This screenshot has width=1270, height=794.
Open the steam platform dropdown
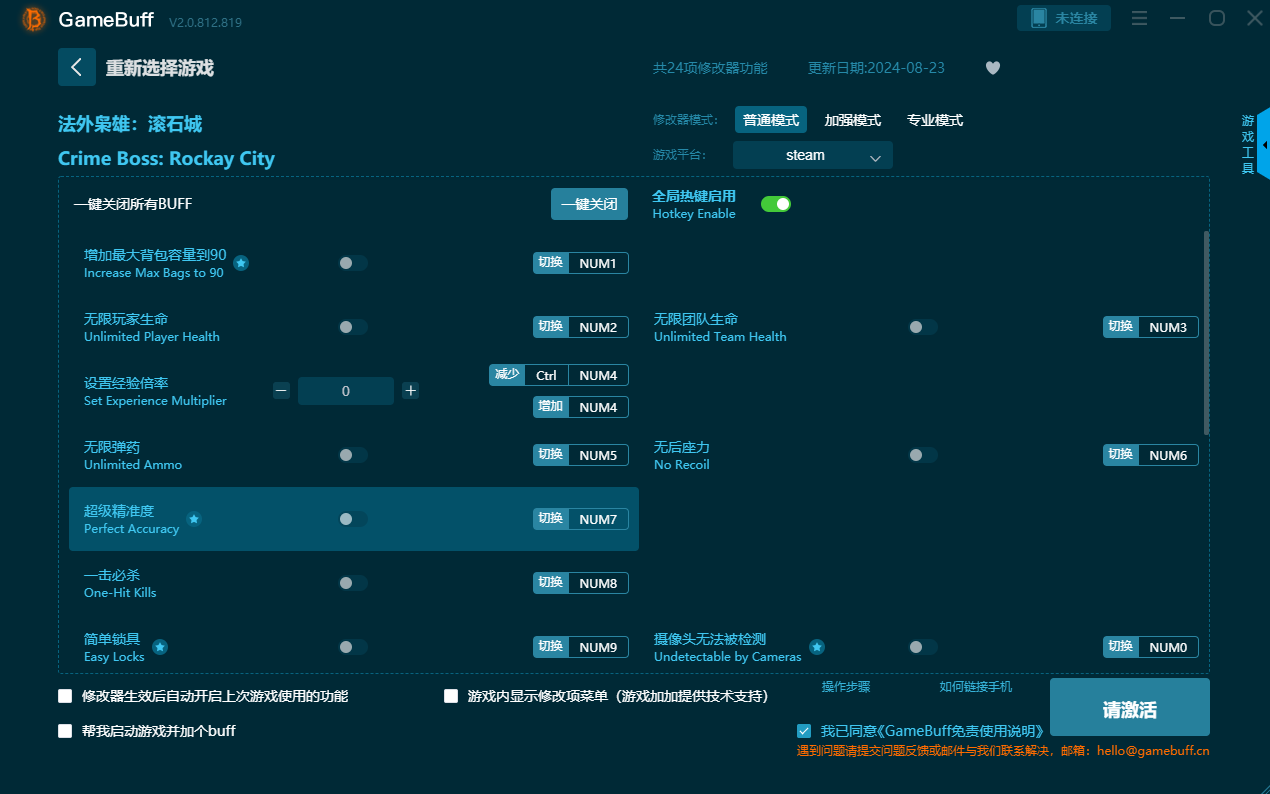pyautogui.click(x=813, y=155)
